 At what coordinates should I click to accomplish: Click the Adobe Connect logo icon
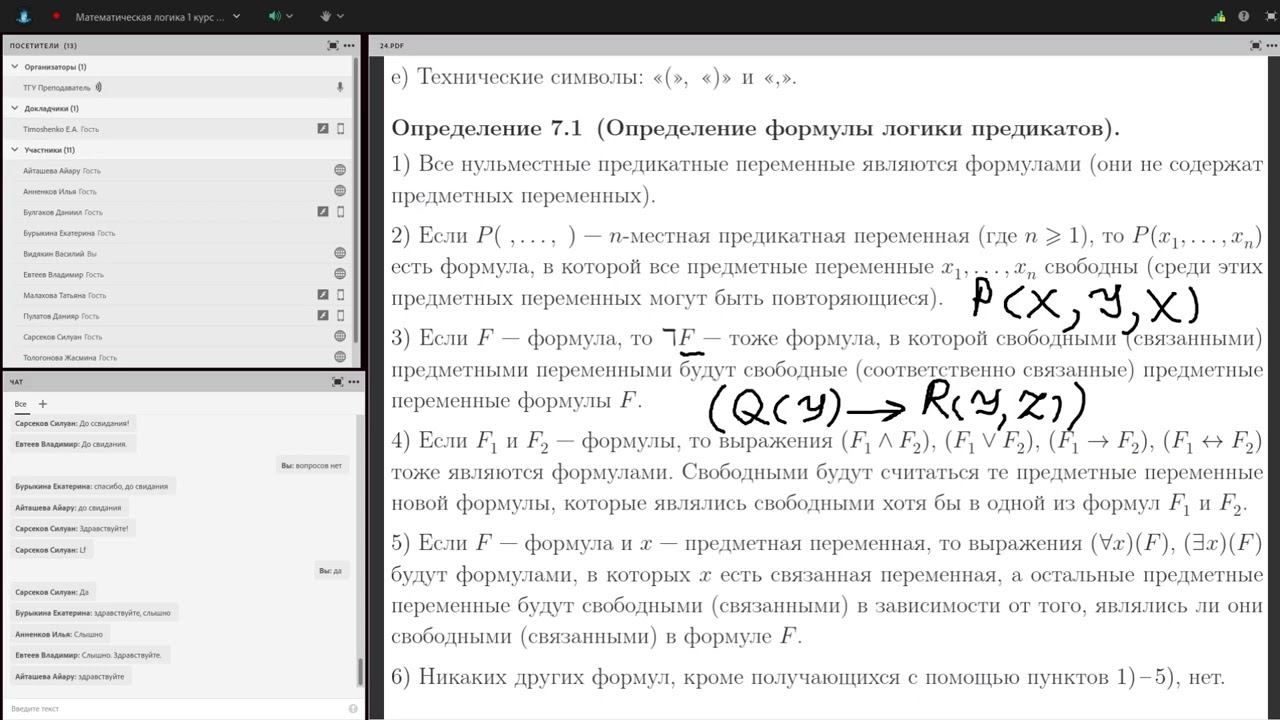23,16
